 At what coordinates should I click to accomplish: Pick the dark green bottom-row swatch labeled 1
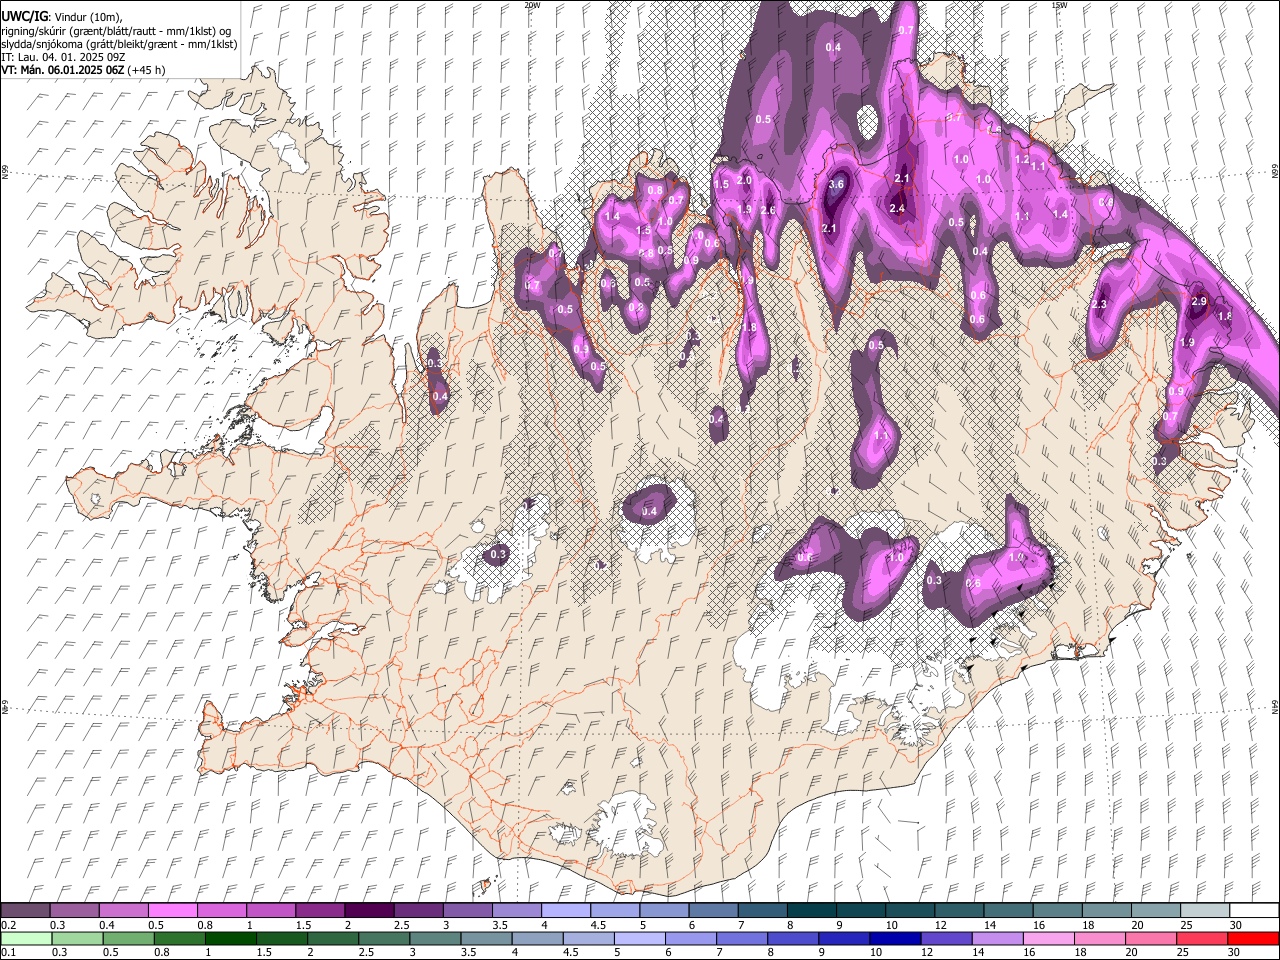231,938
